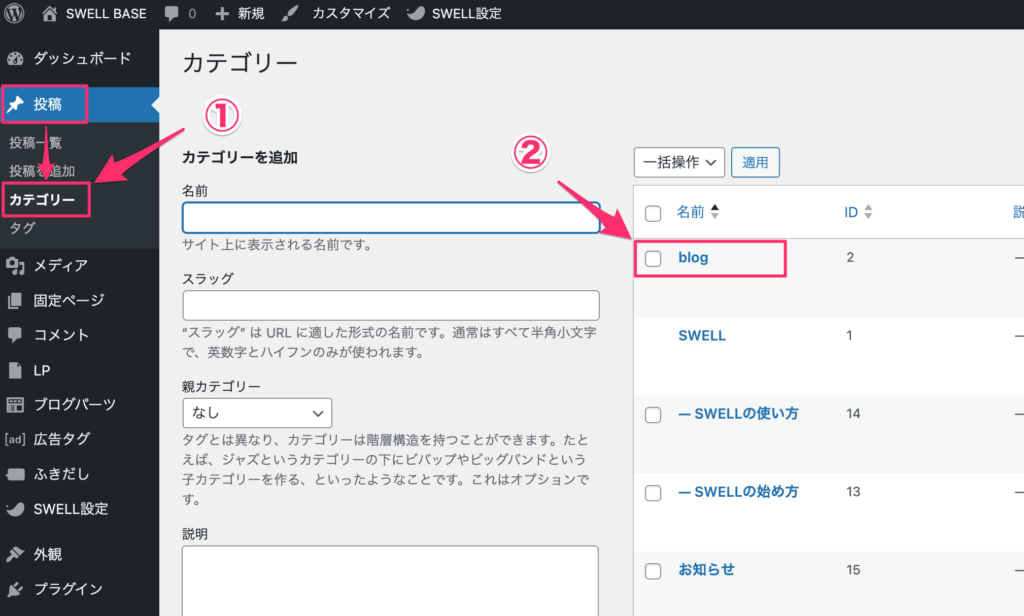Check the blog category checkbox
This screenshot has height=616, width=1024.
click(653, 257)
